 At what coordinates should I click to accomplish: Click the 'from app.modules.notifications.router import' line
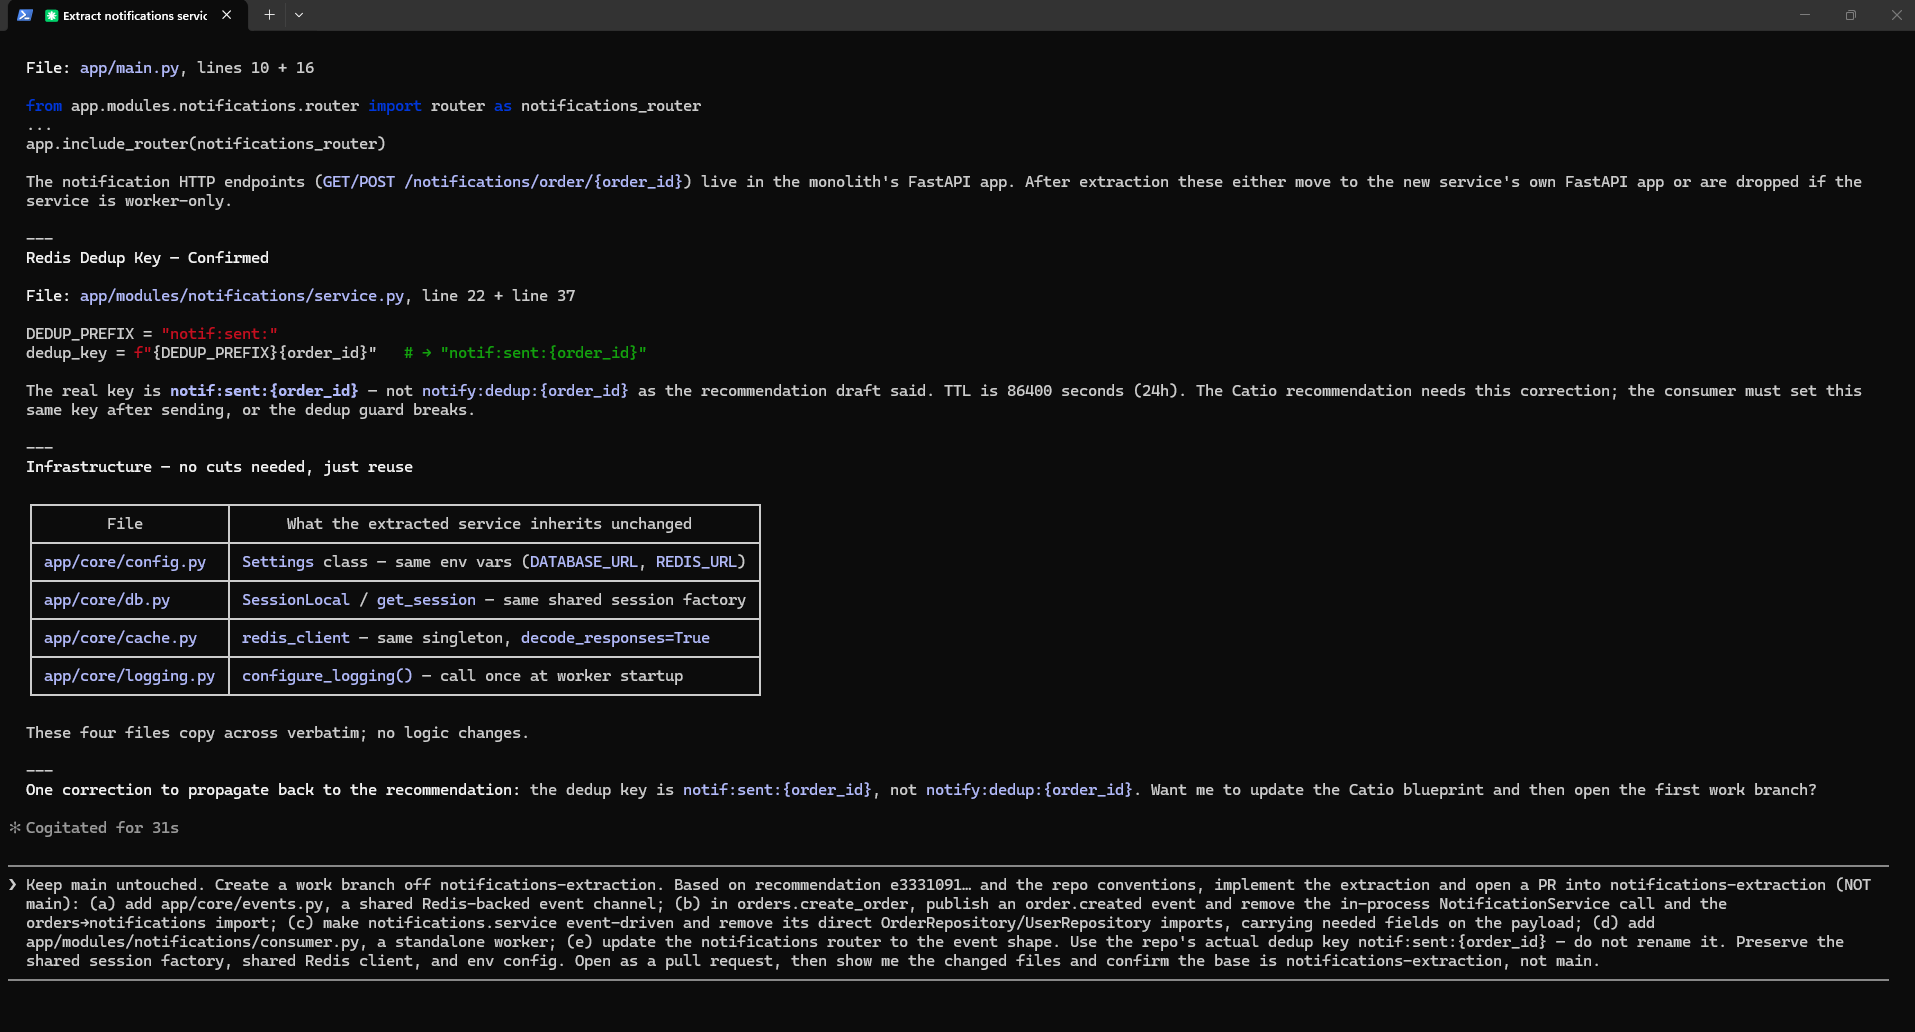[364, 106]
